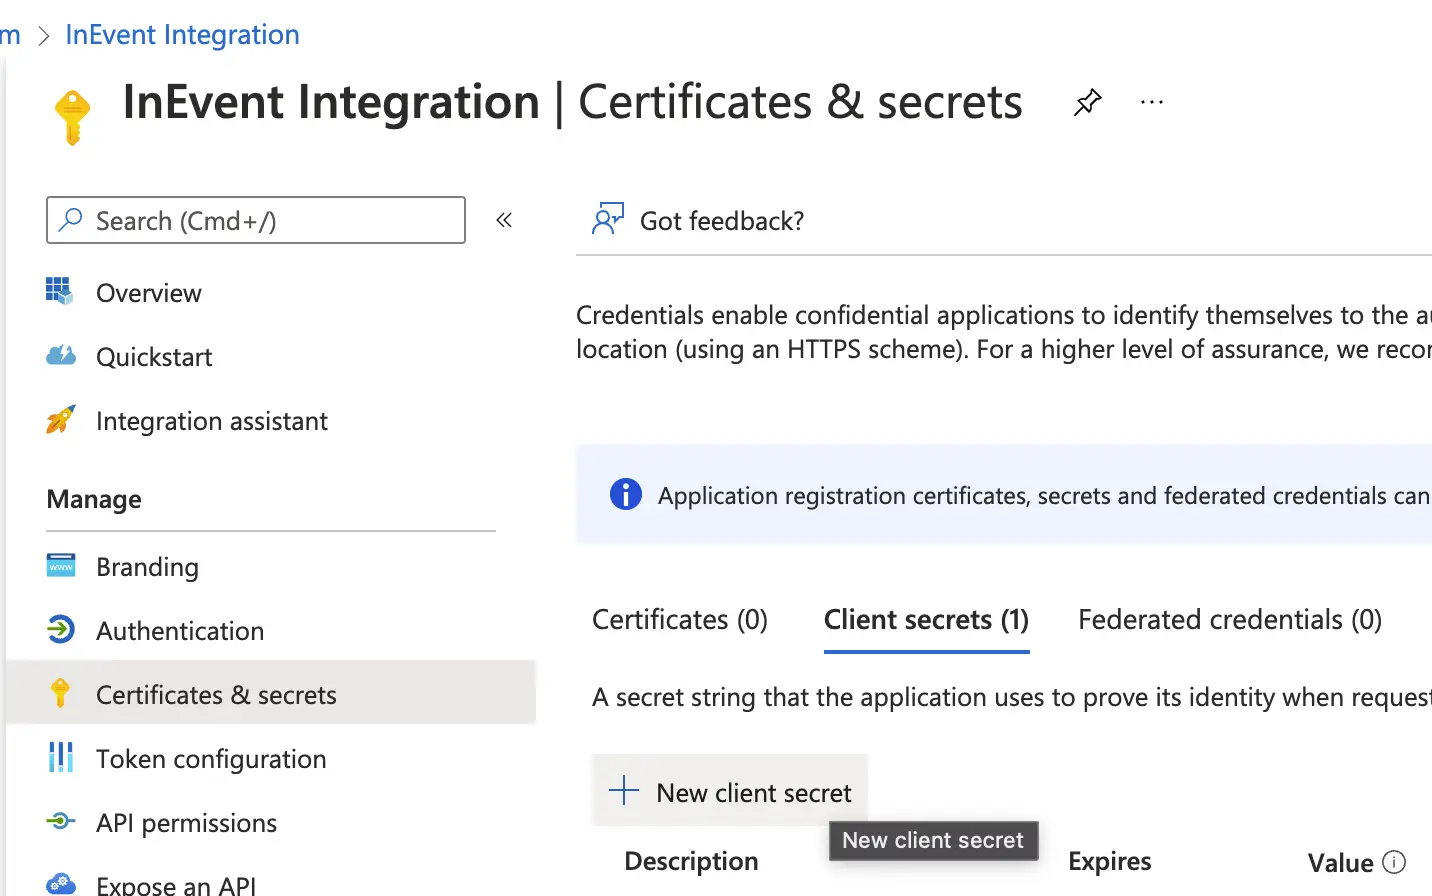The height and width of the screenshot is (896, 1432).
Task: Click the key icon beside Certificates & secrets
Action: click(x=60, y=693)
